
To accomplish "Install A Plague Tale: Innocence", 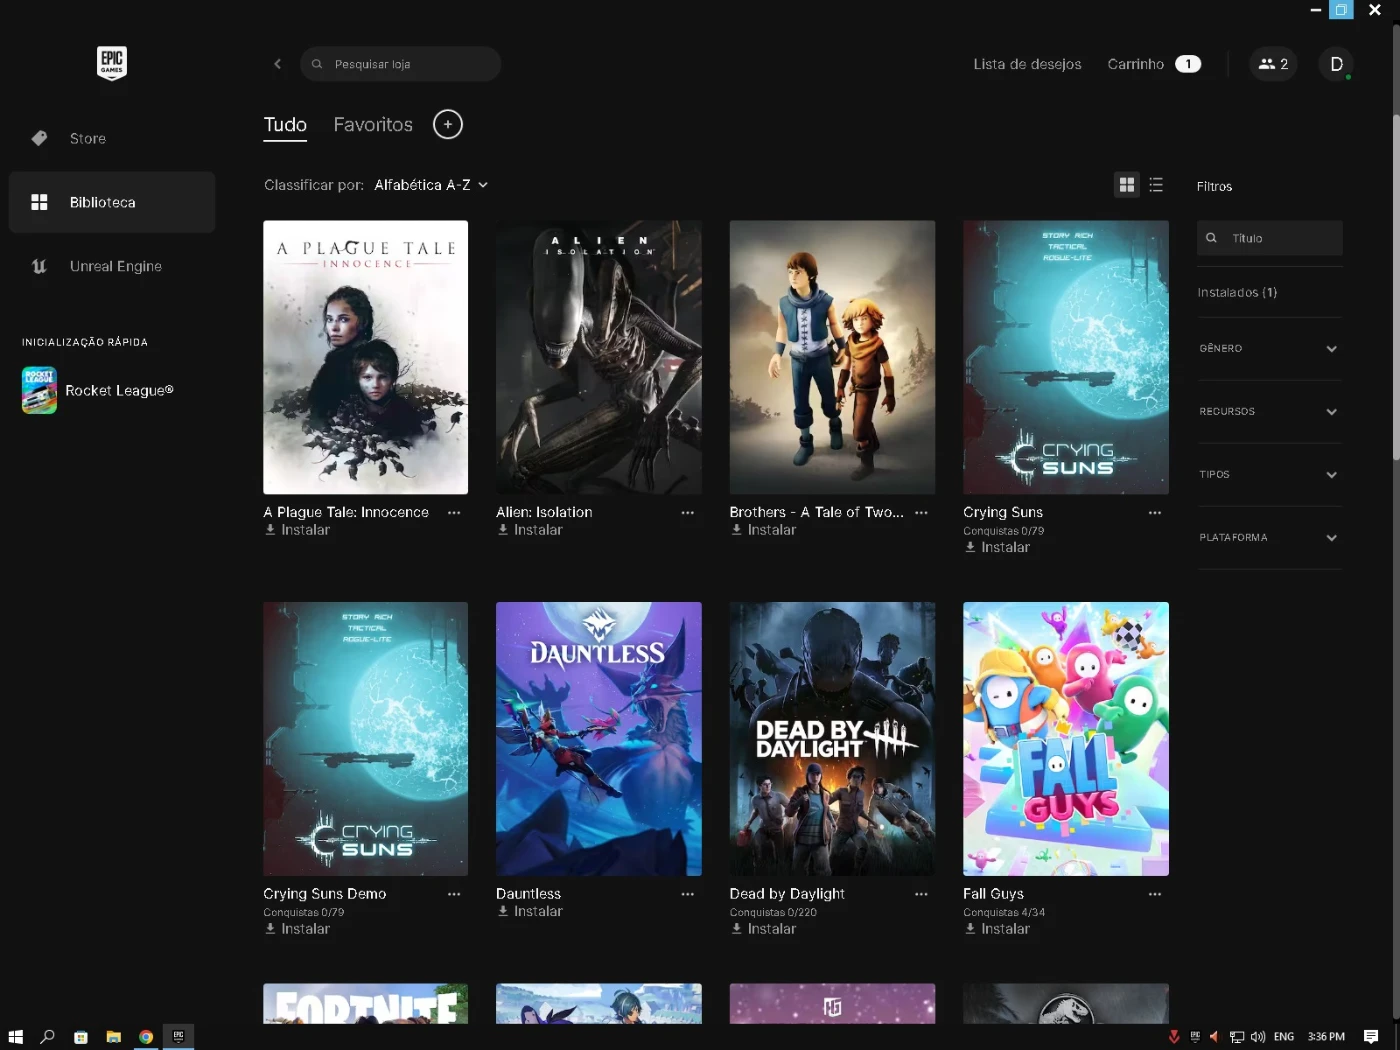I will [x=297, y=530].
